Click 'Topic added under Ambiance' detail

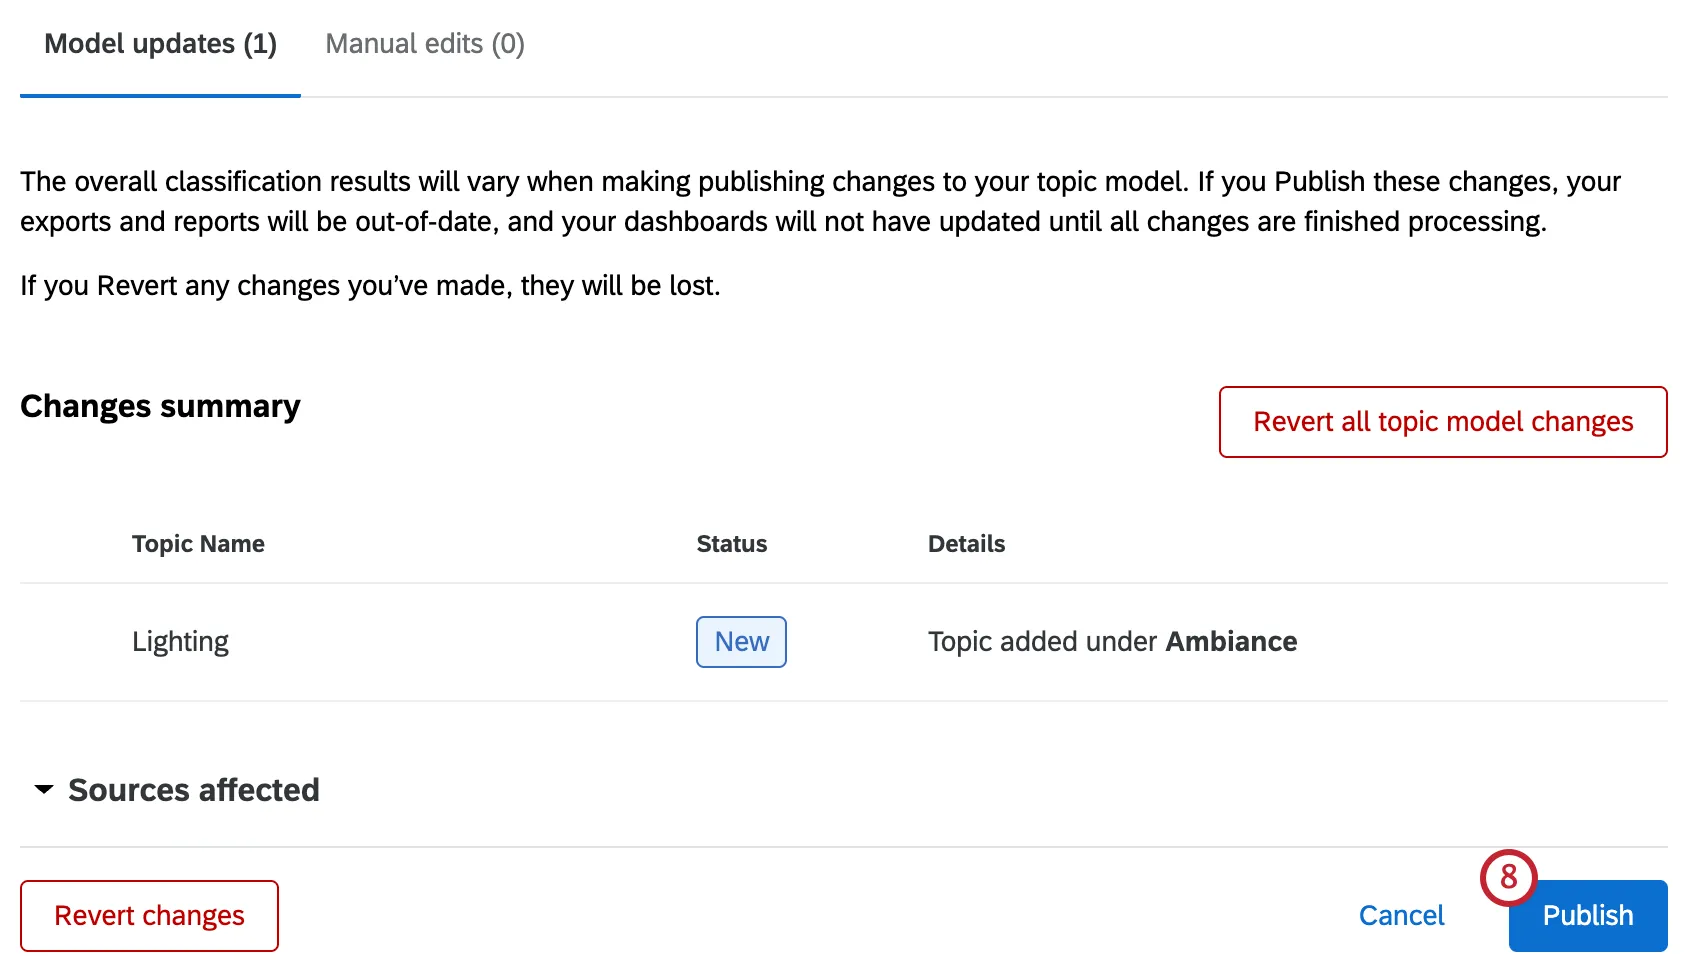[1112, 642]
